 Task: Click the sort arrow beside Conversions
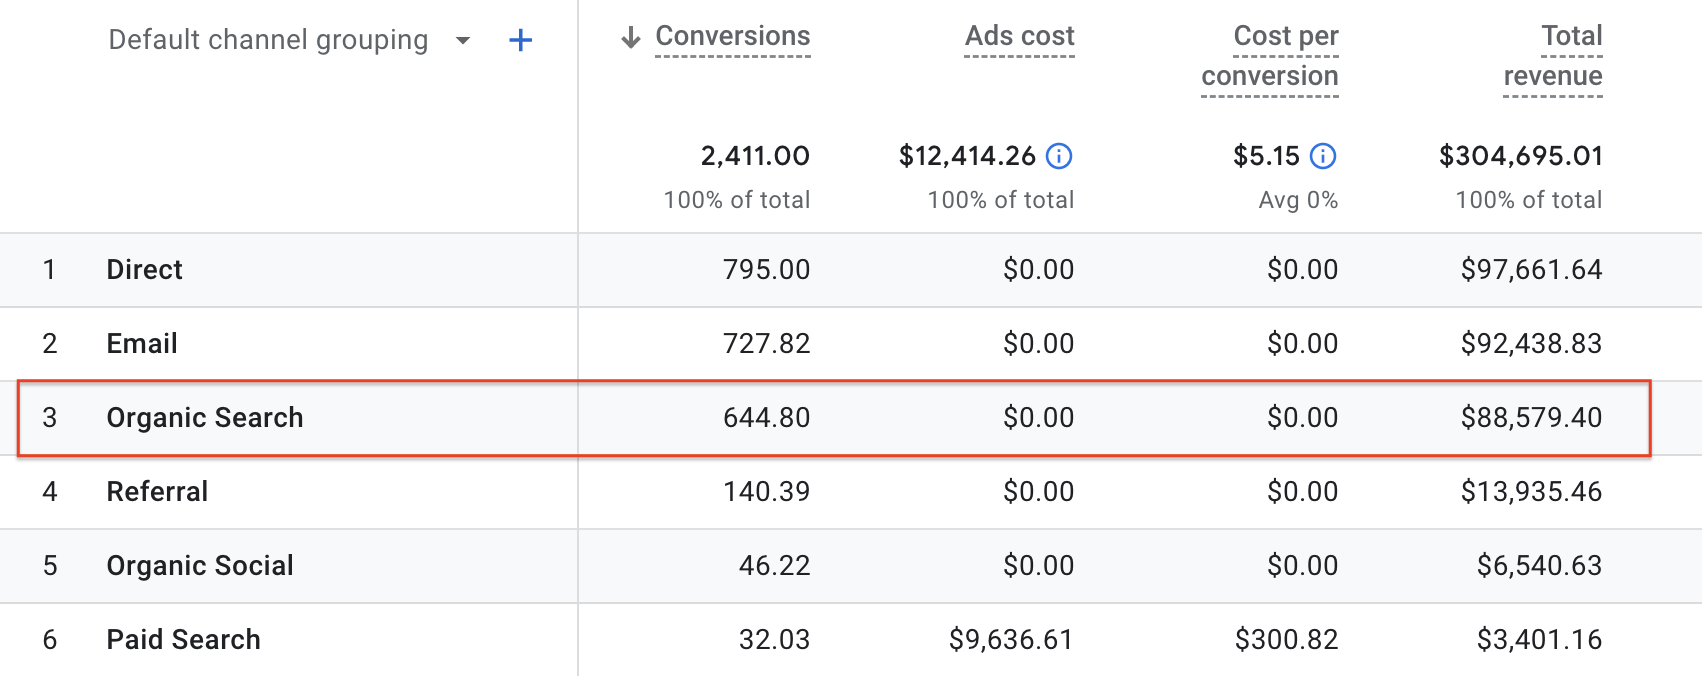tap(630, 38)
